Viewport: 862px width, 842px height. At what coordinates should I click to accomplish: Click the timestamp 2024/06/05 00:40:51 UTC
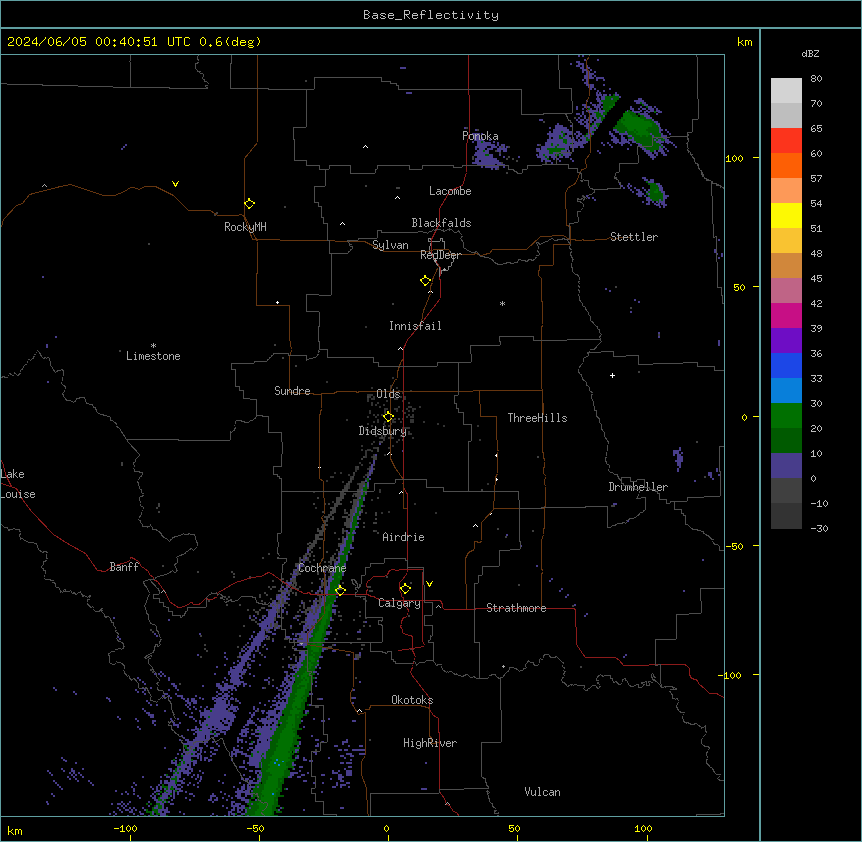coord(99,42)
